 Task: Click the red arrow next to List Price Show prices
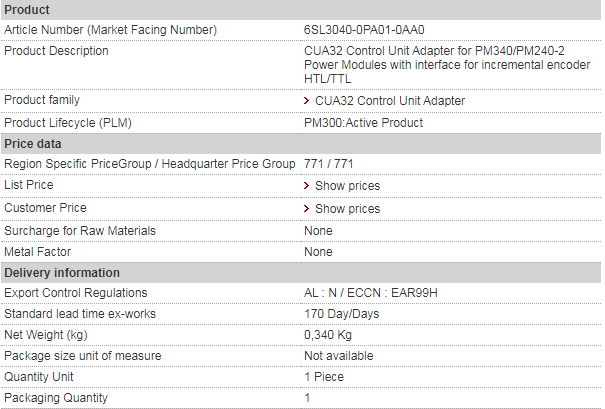[x=306, y=186]
